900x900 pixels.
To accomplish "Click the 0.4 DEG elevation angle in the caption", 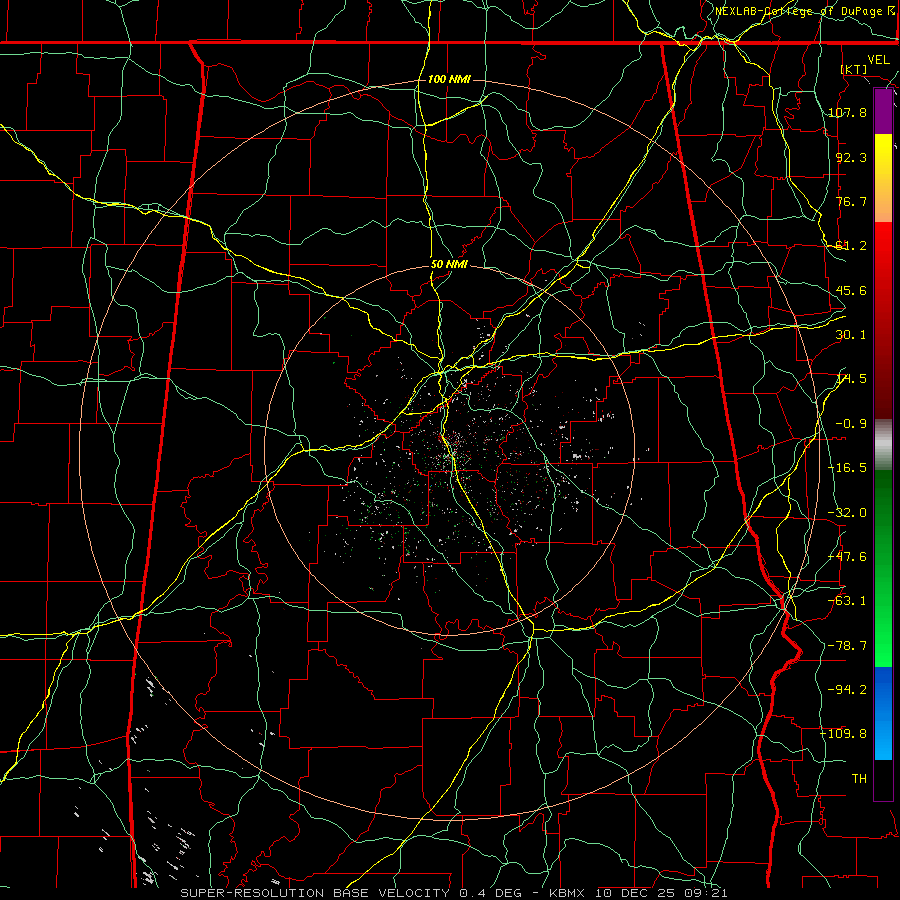I will 490,893.
